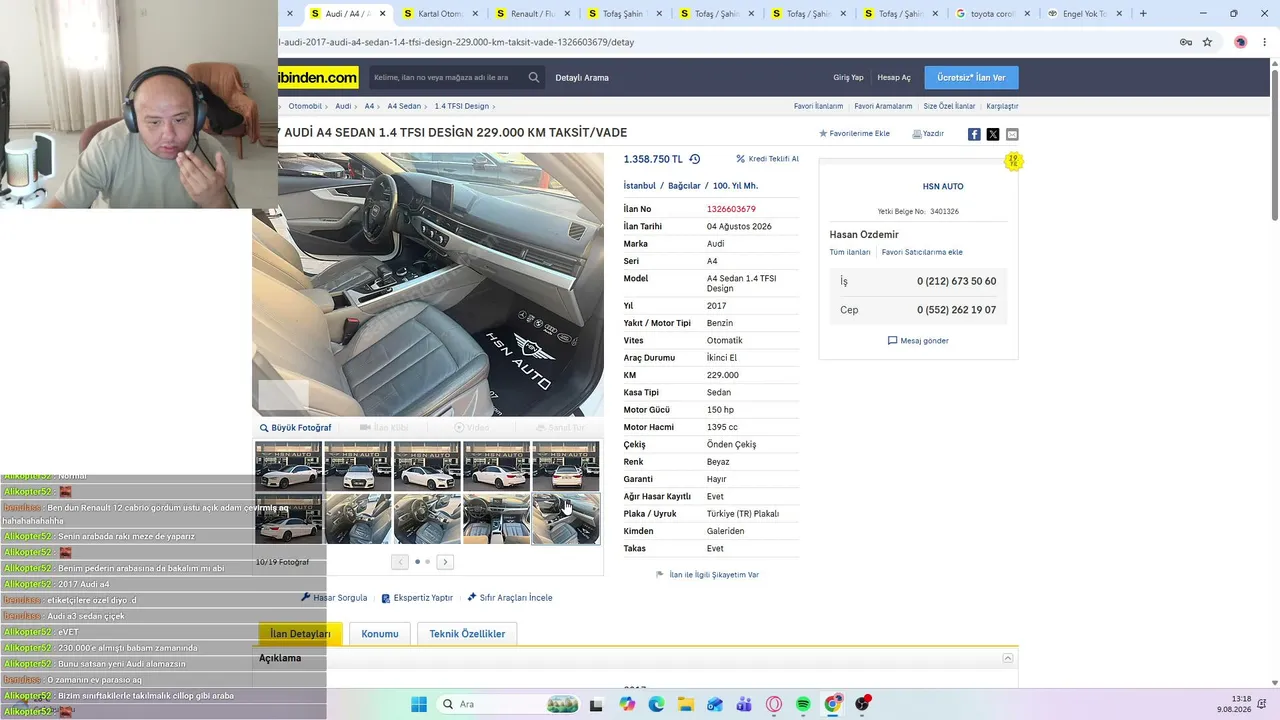This screenshot has width=1280, height=720.
Task: Open the Teknik Özellikler tab
Action: [467, 634]
